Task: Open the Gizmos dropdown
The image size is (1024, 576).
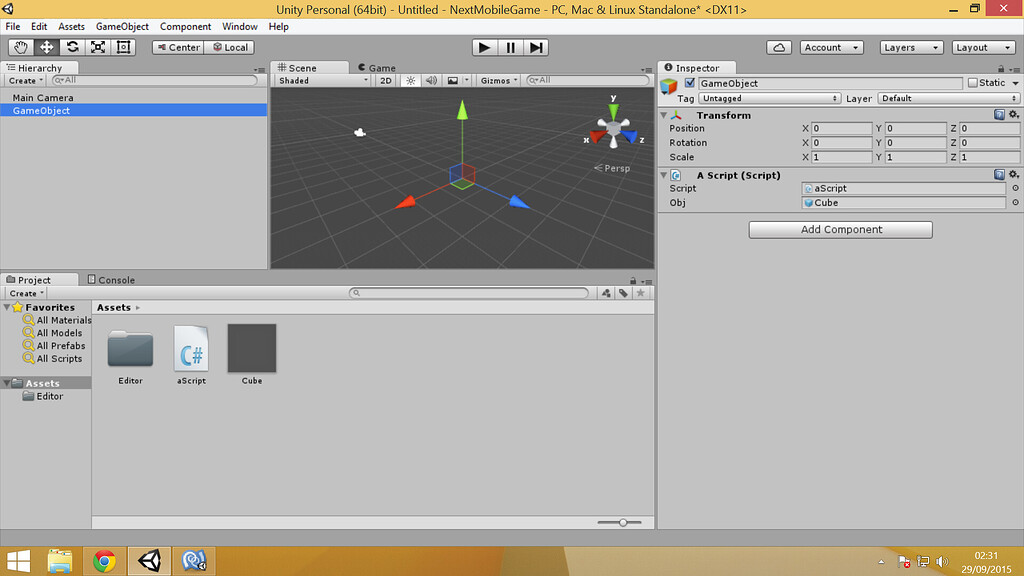Action: coord(497,80)
